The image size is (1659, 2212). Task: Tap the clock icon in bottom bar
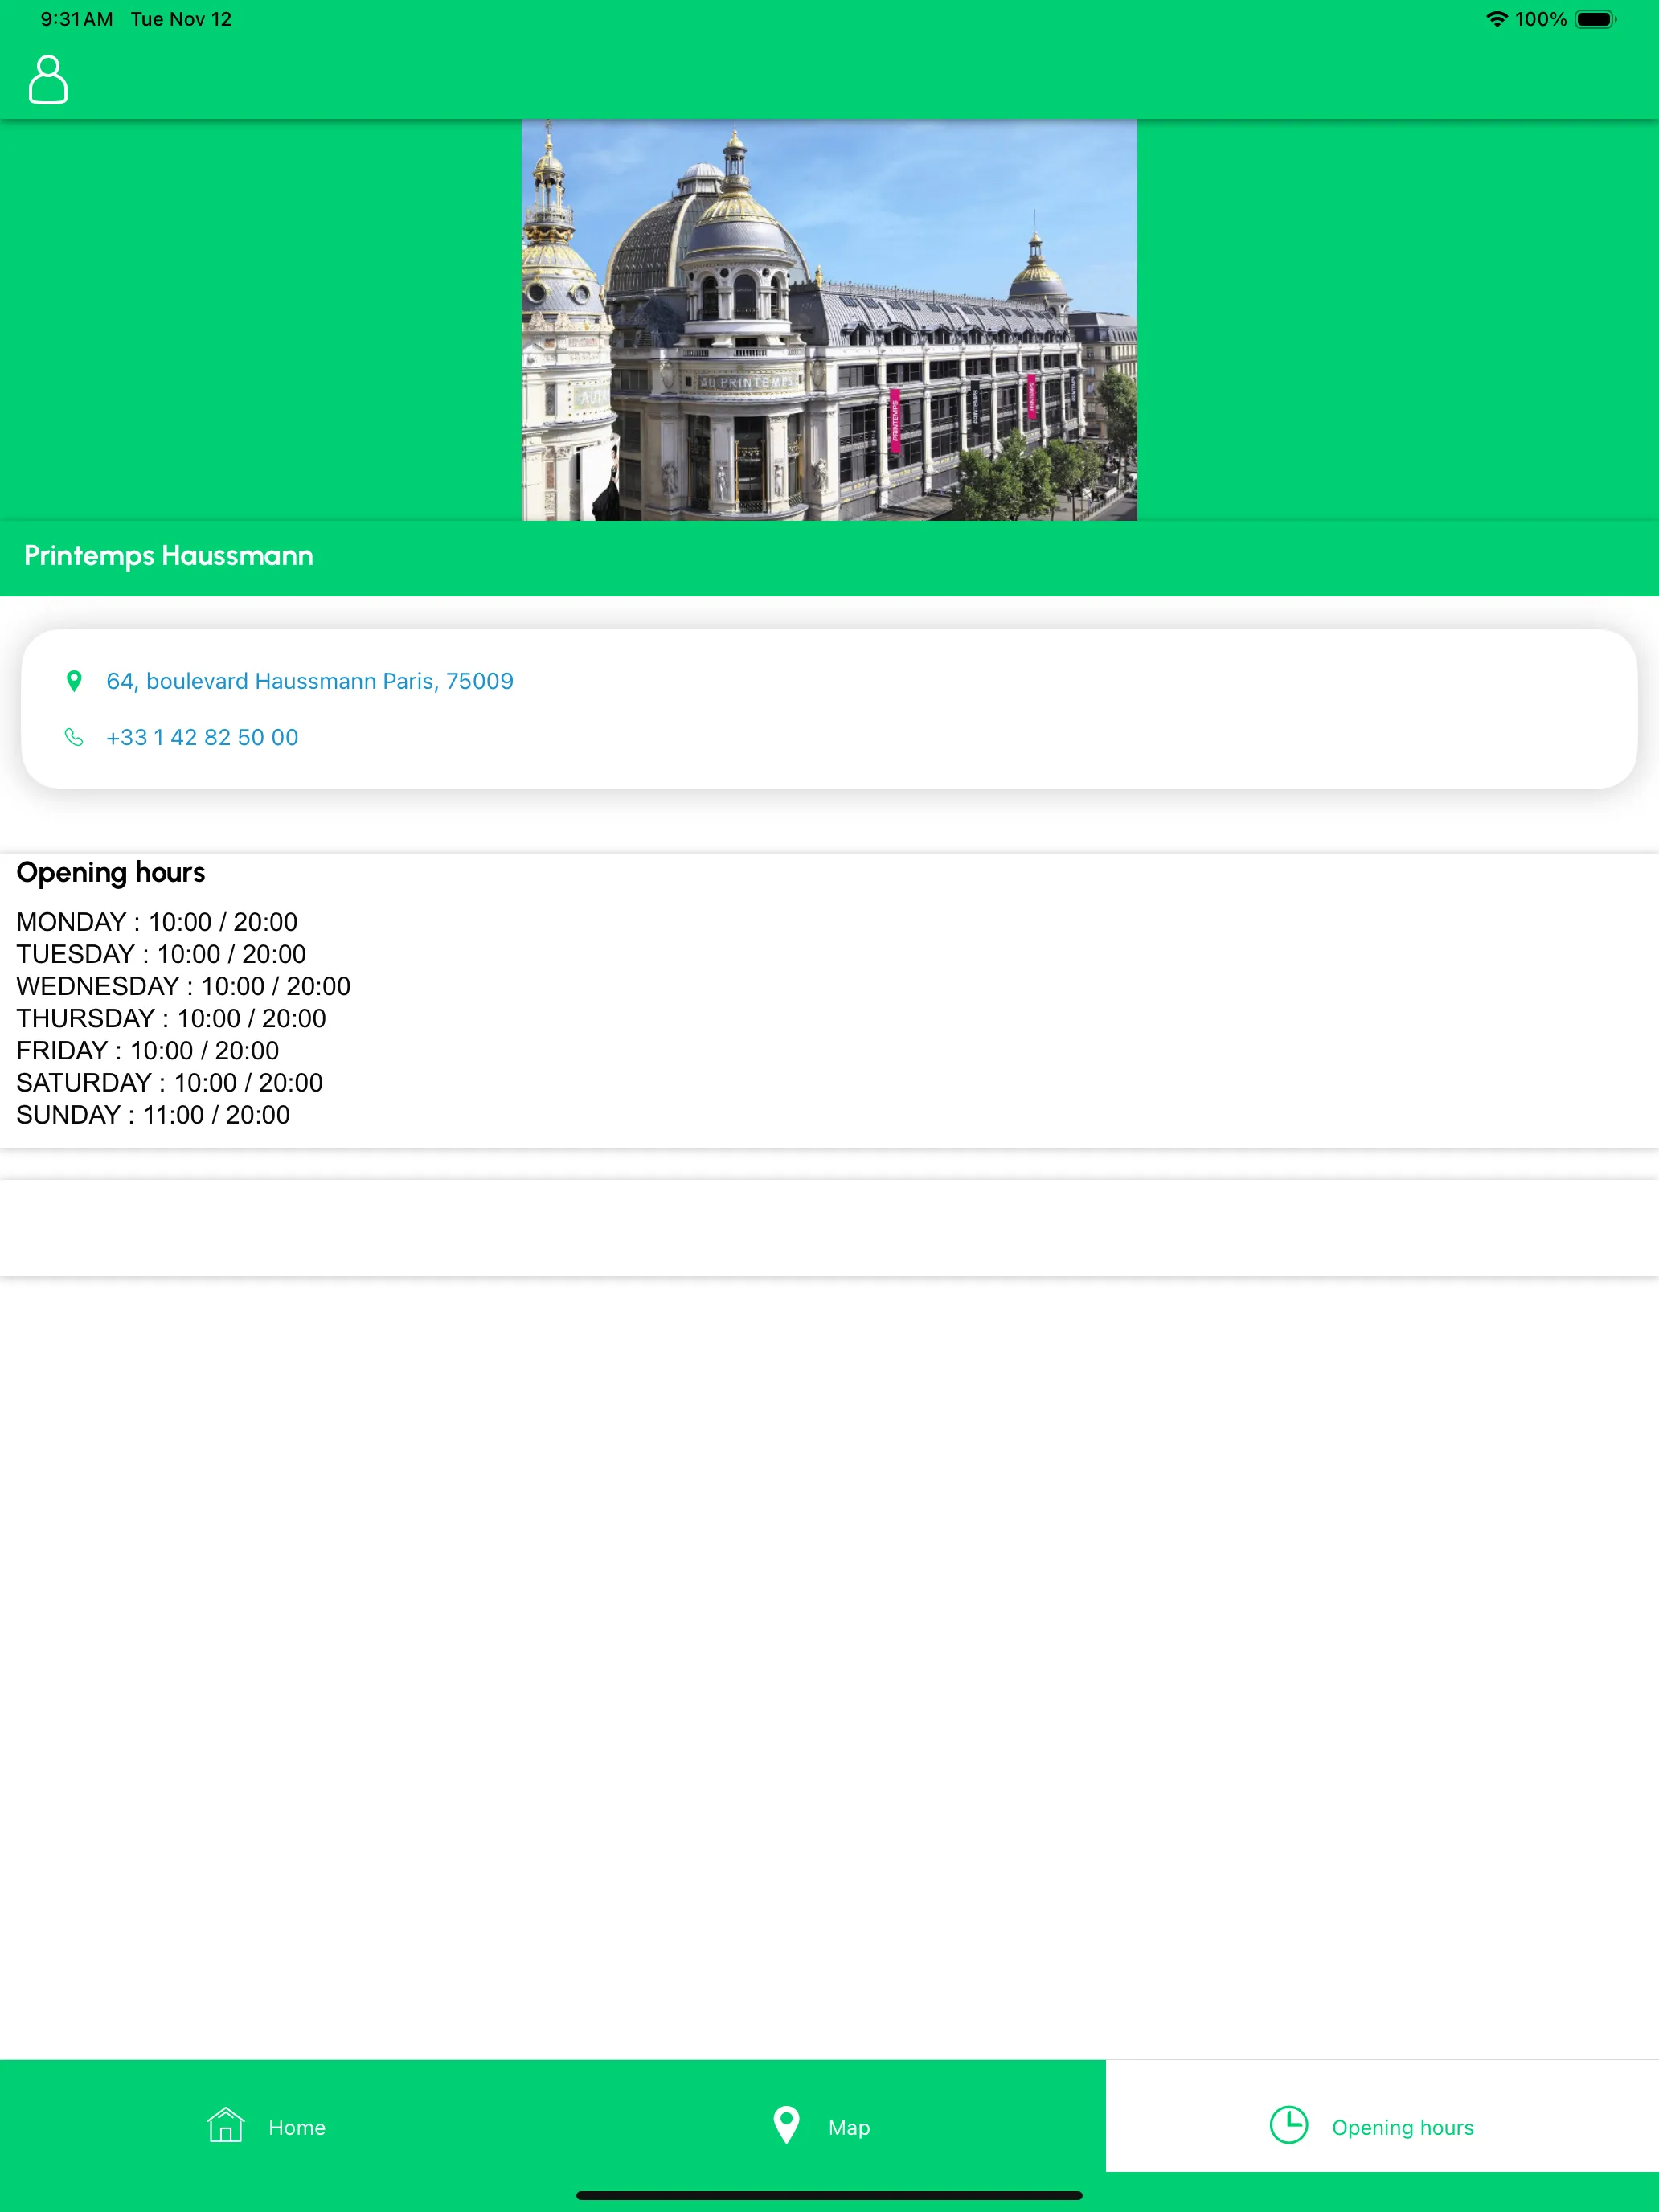tap(1289, 2125)
